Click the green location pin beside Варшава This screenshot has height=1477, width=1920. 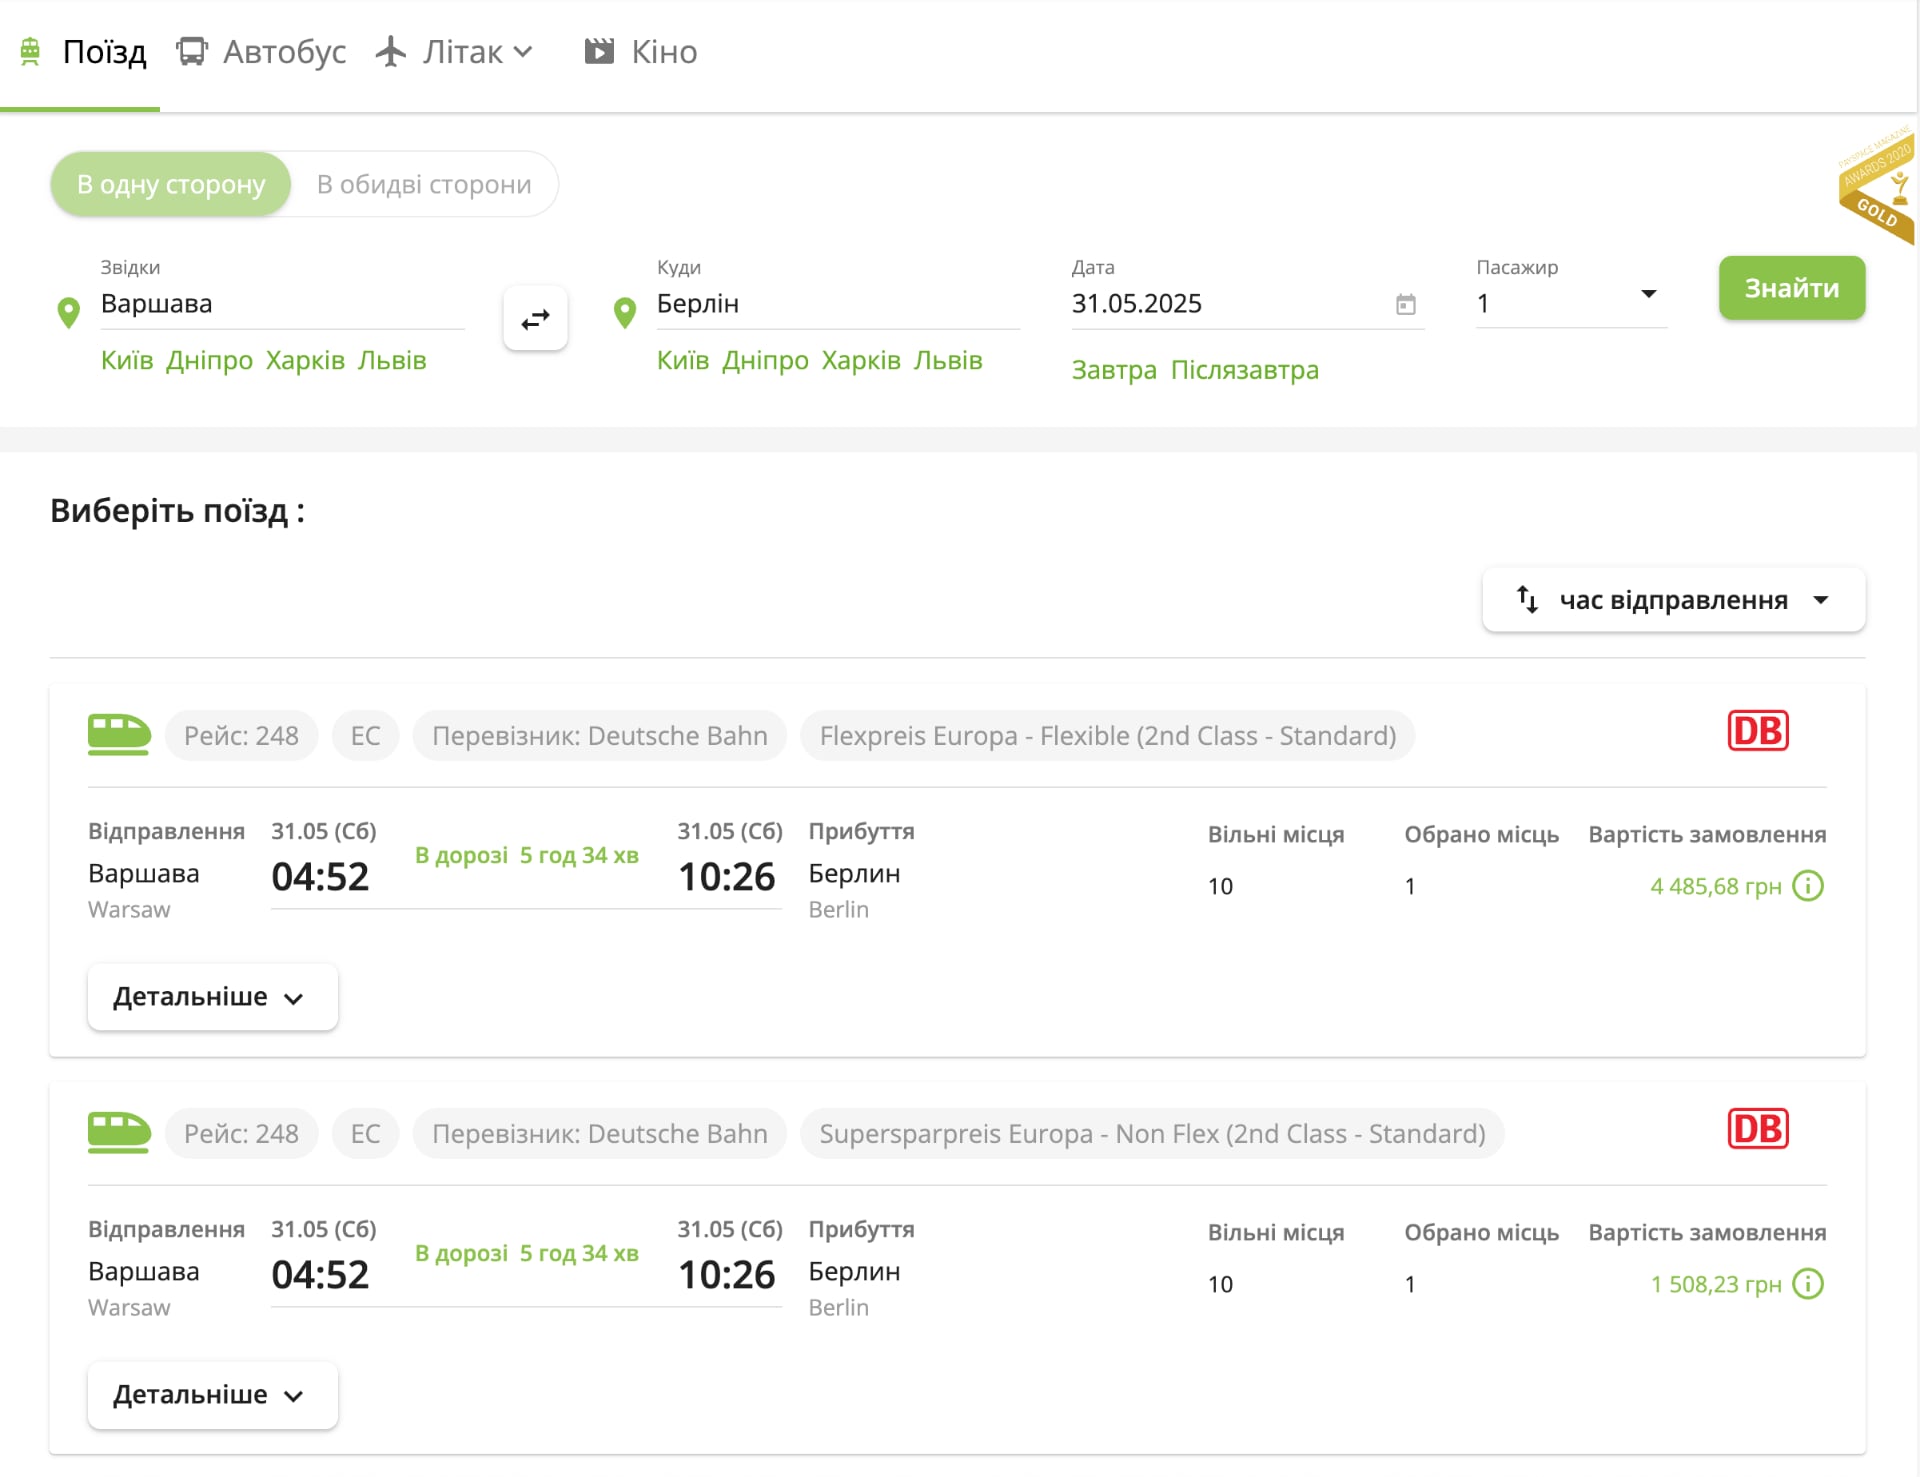pyautogui.click(x=69, y=313)
